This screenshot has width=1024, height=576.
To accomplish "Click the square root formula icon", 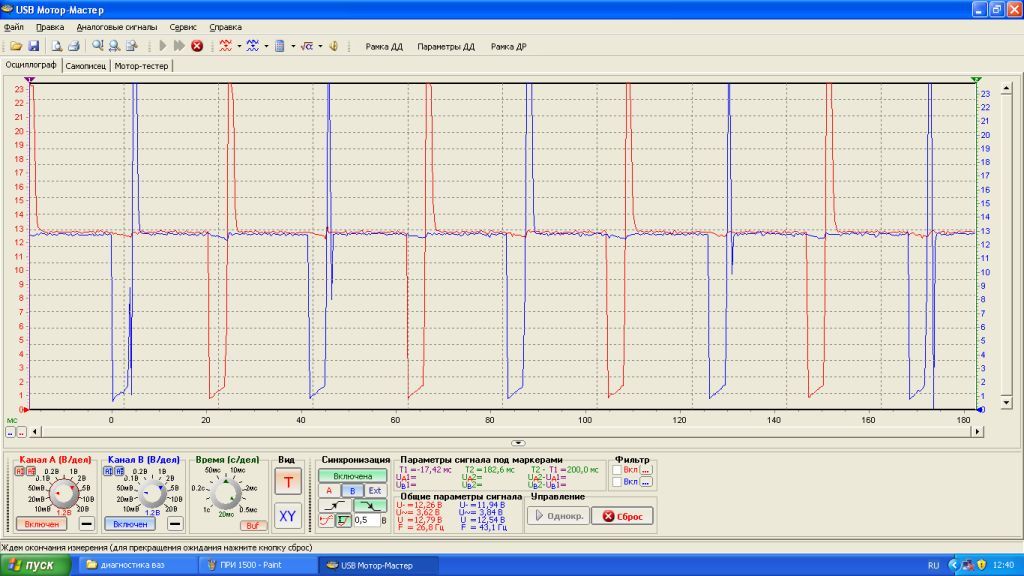I will point(307,46).
